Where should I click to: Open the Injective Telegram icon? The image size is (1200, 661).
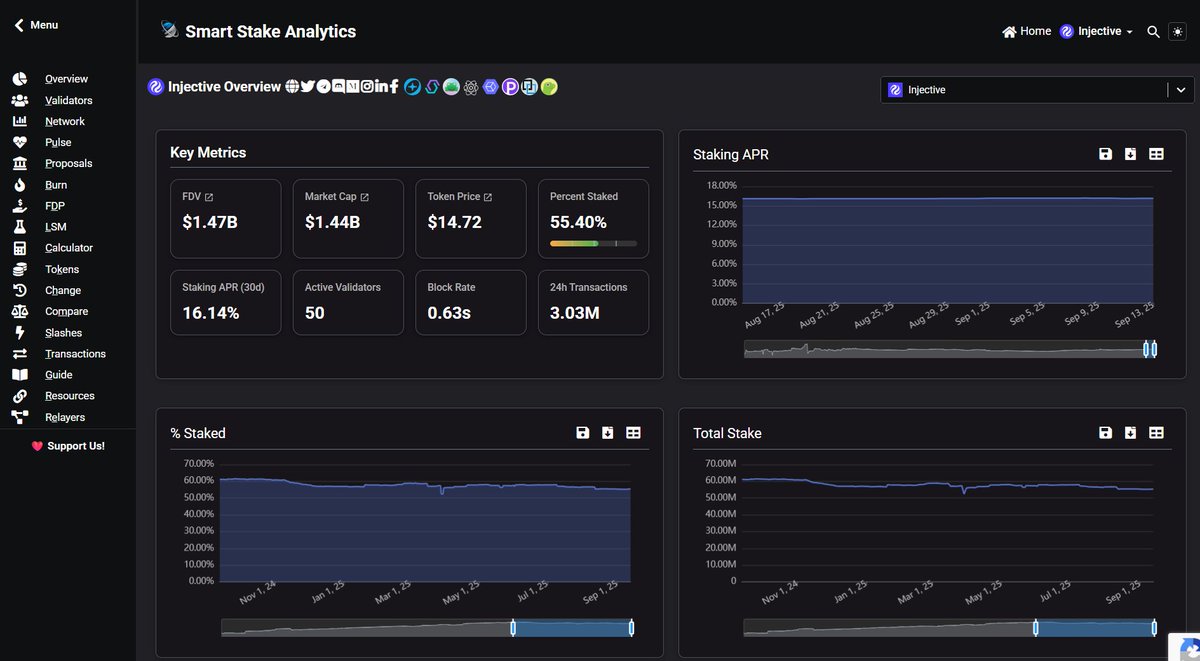point(323,87)
